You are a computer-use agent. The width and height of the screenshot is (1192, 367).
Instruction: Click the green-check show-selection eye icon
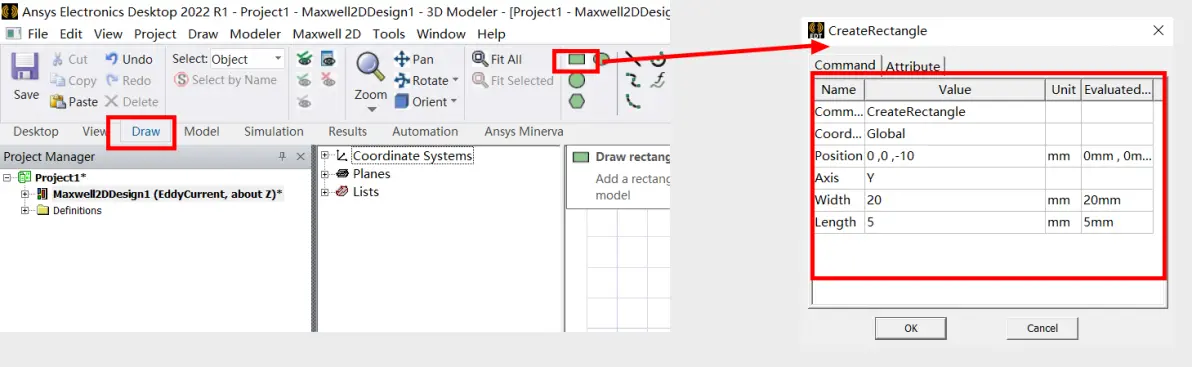pyautogui.click(x=304, y=59)
